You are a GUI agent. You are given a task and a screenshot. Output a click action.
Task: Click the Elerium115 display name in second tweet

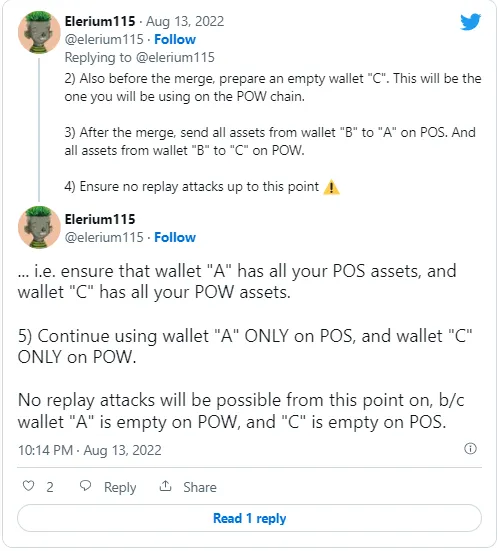100,219
